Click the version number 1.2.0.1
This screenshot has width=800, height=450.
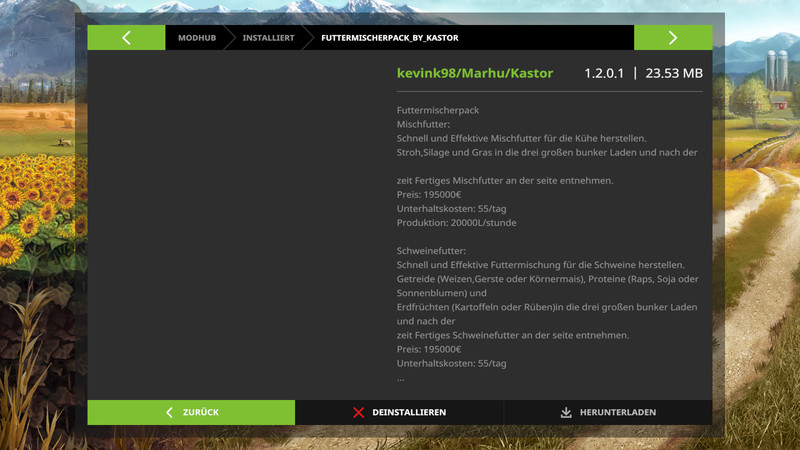pos(604,74)
